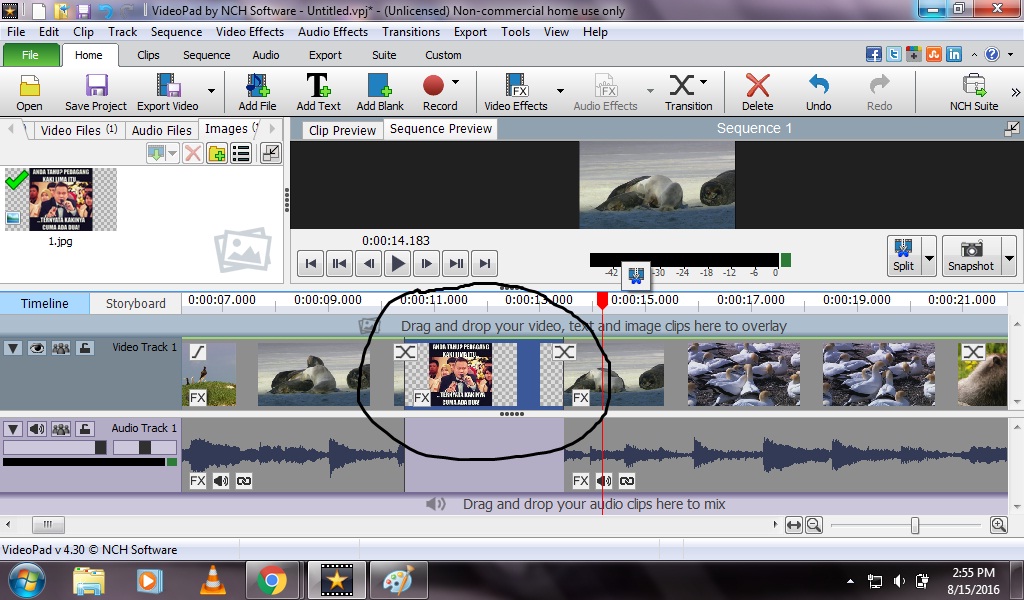The width and height of the screenshot is (1024, 600).
Task: Switch the media bin to list view
Action: (x=241, y=154)
